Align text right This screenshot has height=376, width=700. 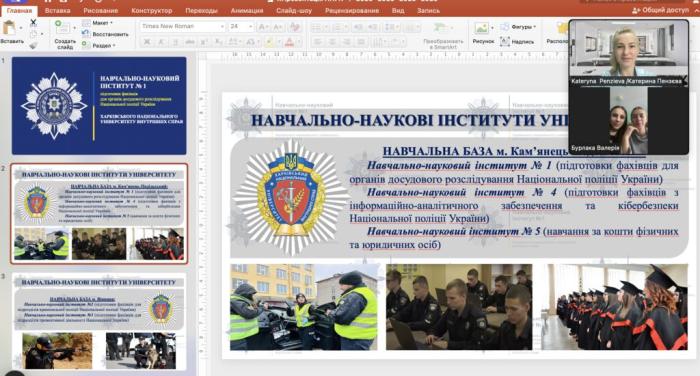click(x=346, y=42)
